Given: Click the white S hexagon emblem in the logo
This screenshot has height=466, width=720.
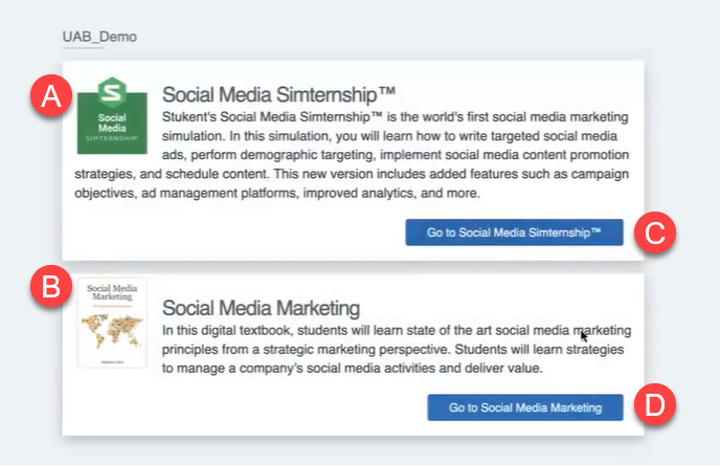Looking at the screenshot, I should [112, 94].
